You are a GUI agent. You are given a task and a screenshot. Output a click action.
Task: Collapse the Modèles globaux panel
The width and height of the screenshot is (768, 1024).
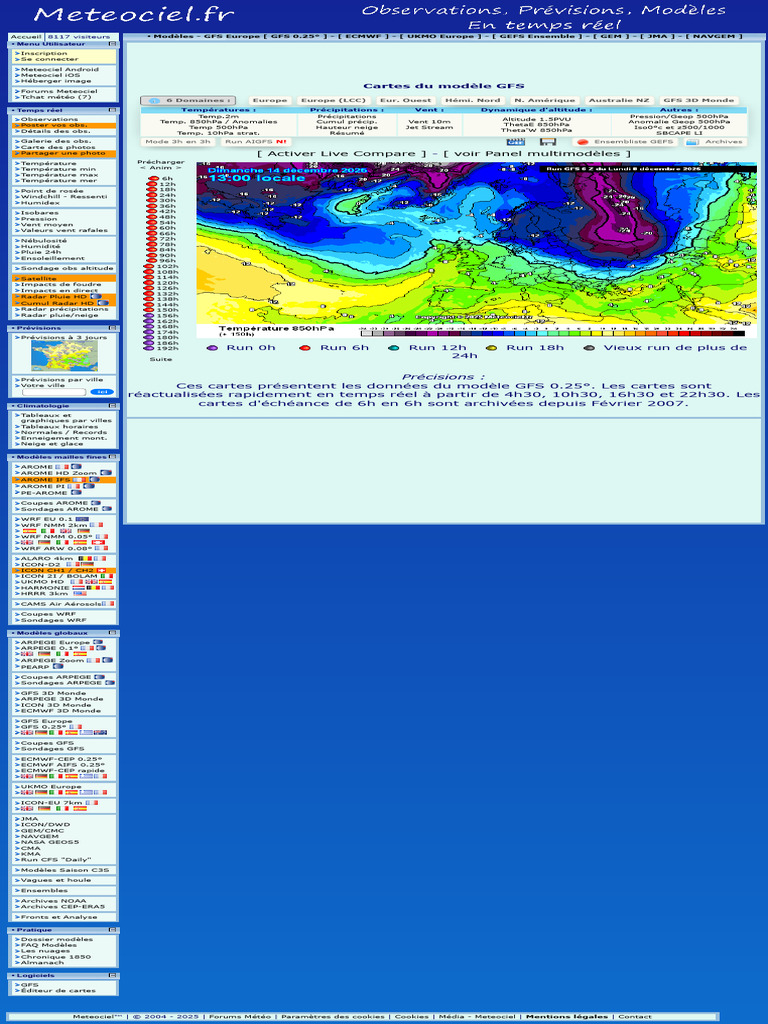coord(112,633)
